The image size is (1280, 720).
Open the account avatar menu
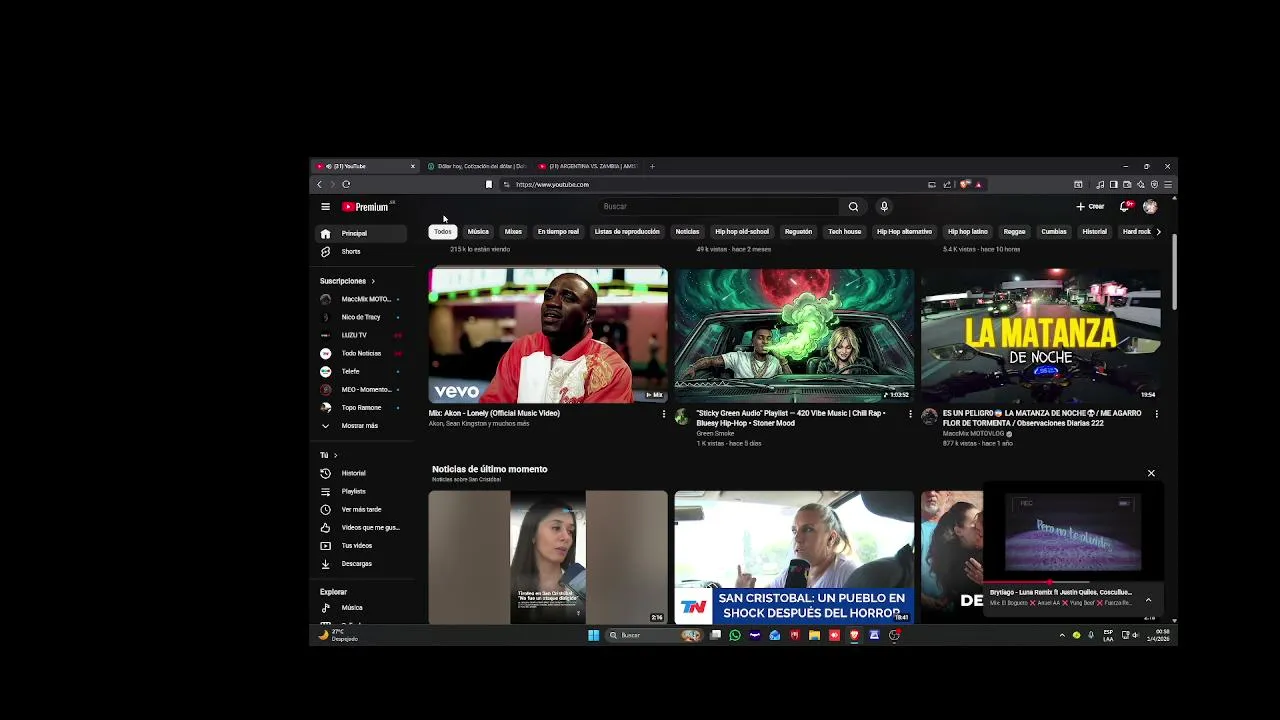coord(1150,207)
